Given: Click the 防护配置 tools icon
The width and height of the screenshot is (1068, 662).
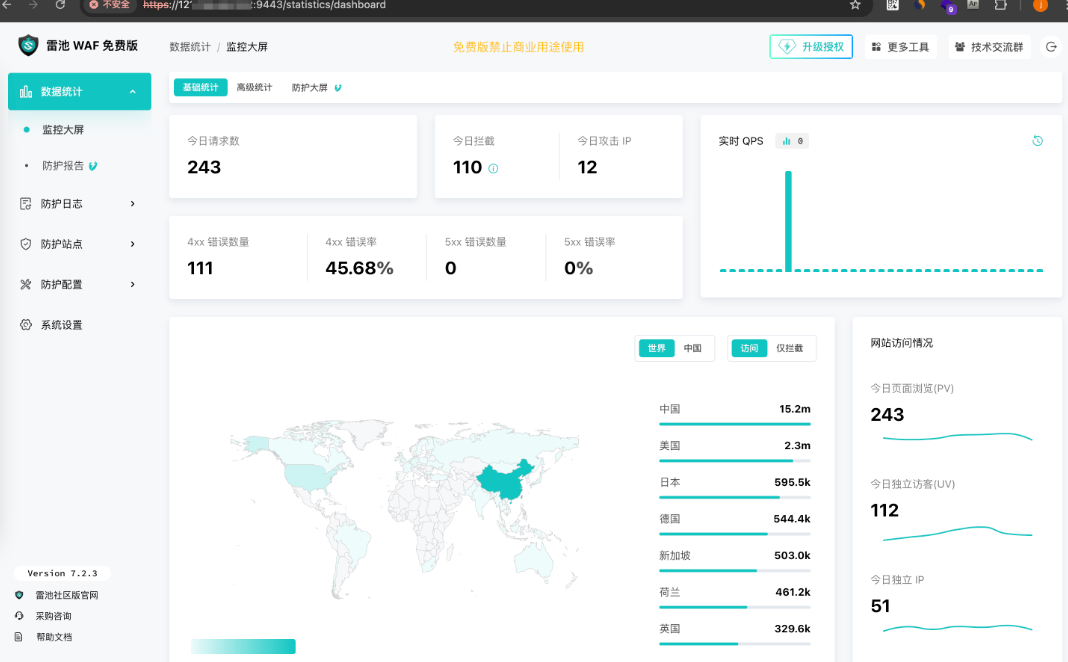Looking at the screenshot, I should (26, 284).
